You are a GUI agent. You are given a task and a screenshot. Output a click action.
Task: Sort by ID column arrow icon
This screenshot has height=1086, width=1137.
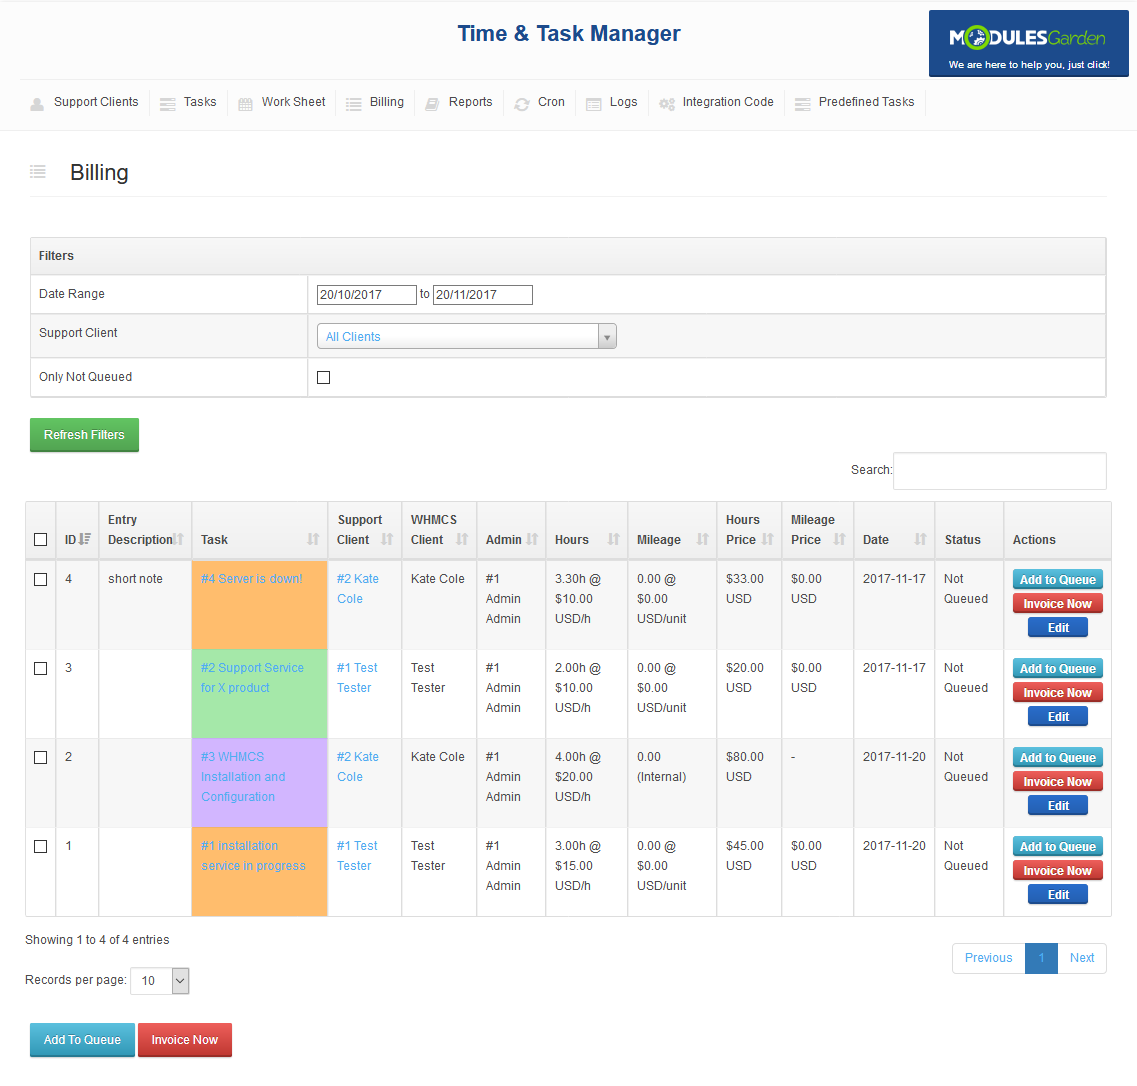[x=85, y=539]
